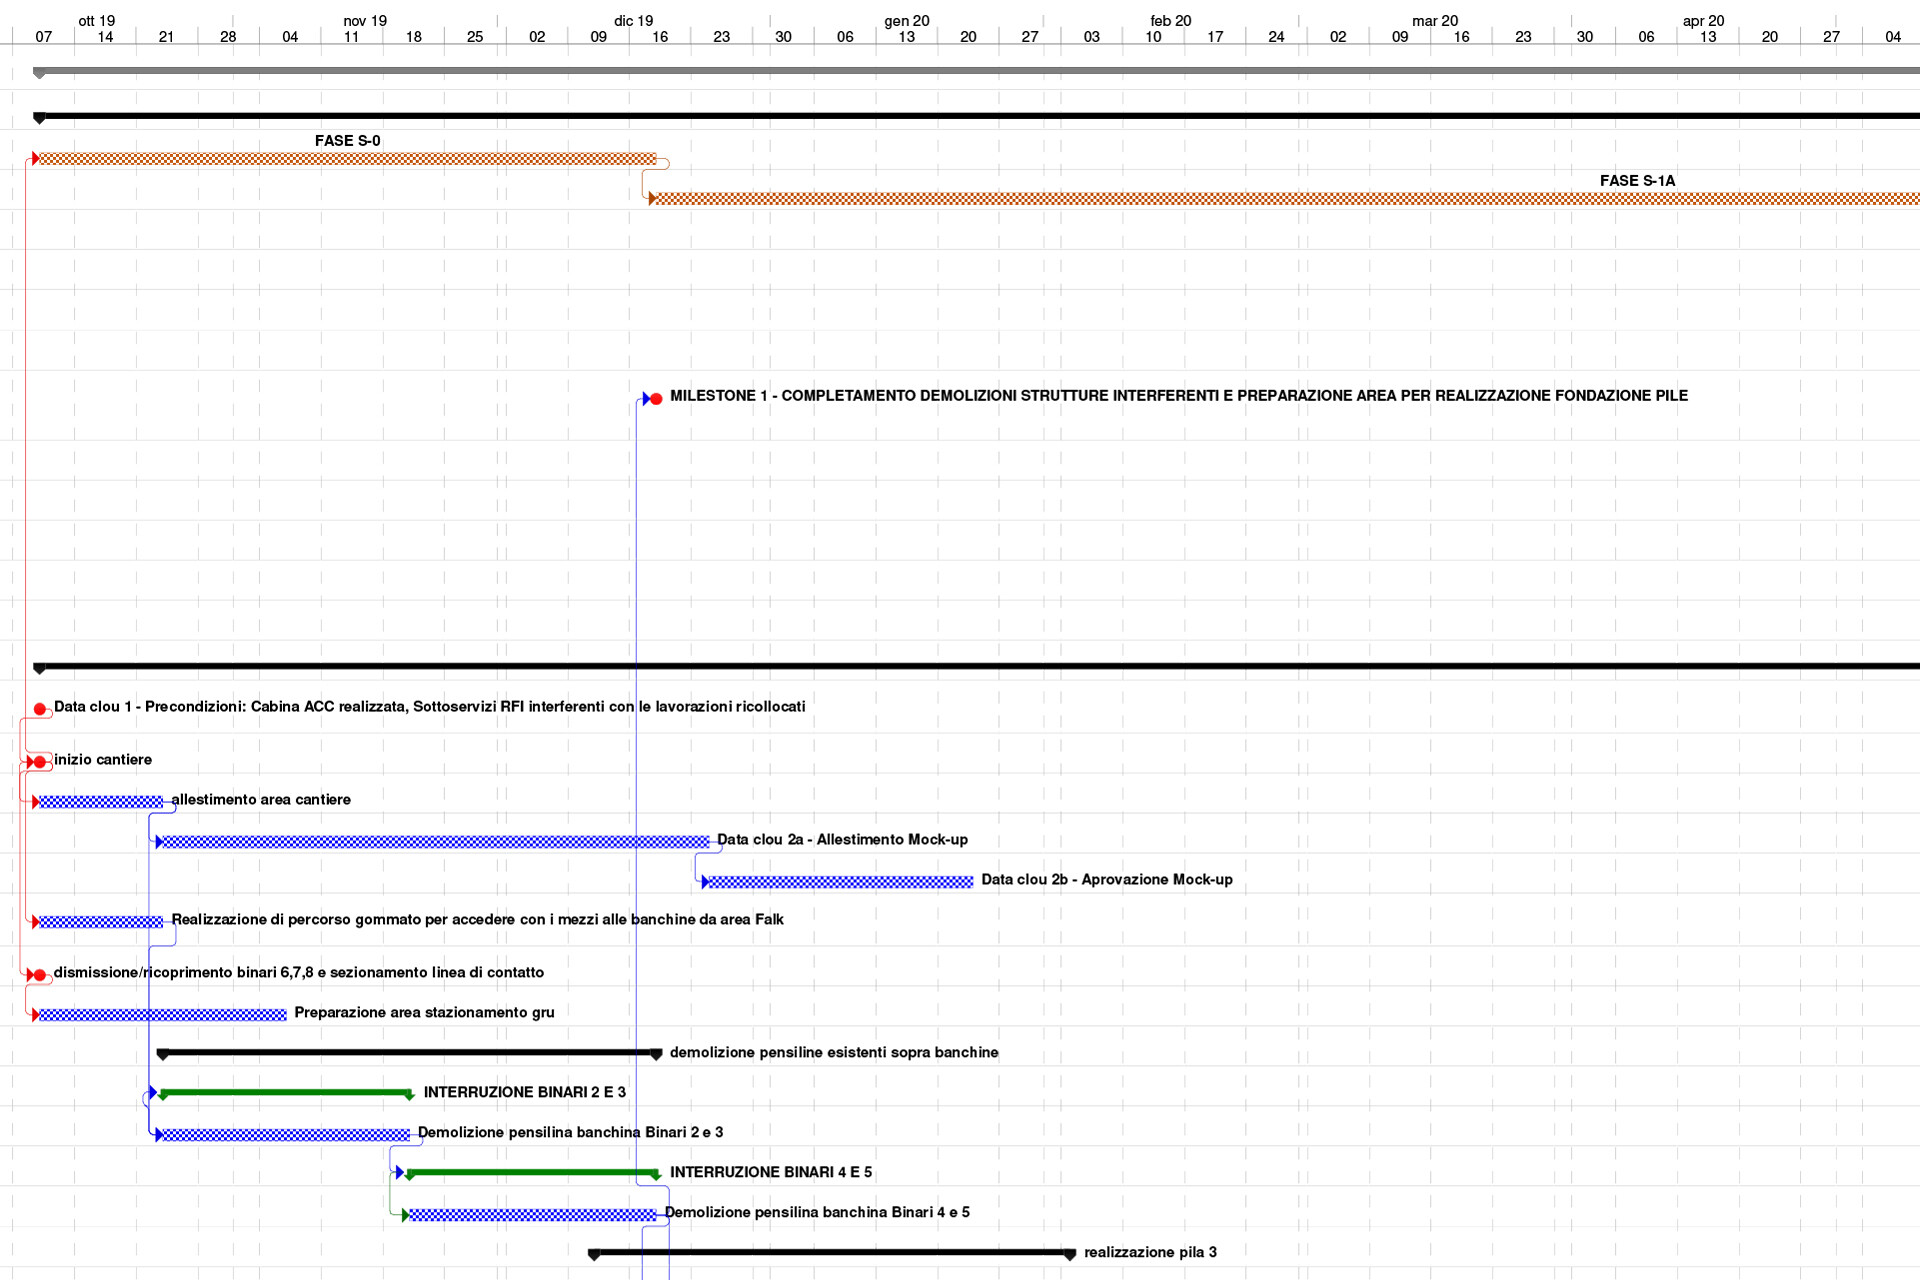Click the top grey project summary bar
This screenshot has width=1920, height=1280.
[x=976, y=71]
